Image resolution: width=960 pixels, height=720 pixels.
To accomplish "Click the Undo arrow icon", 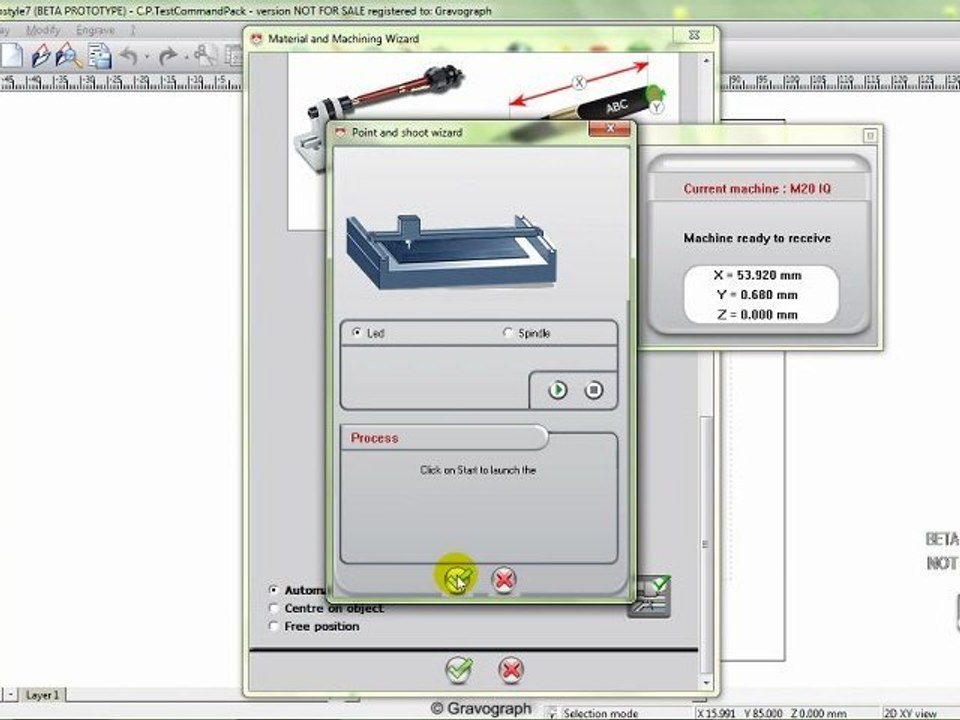I will [129, 56].
